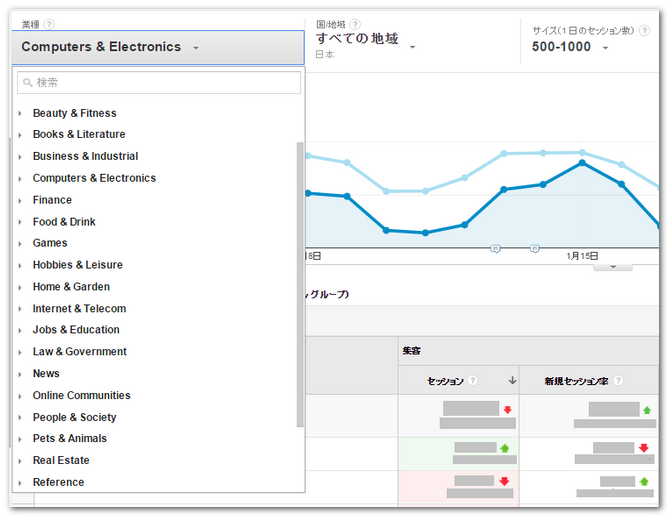Image resolution: width=669 pixels, height=517 pixels.
Task: Click the help icon beside 業種
Action: click(49, 24)
